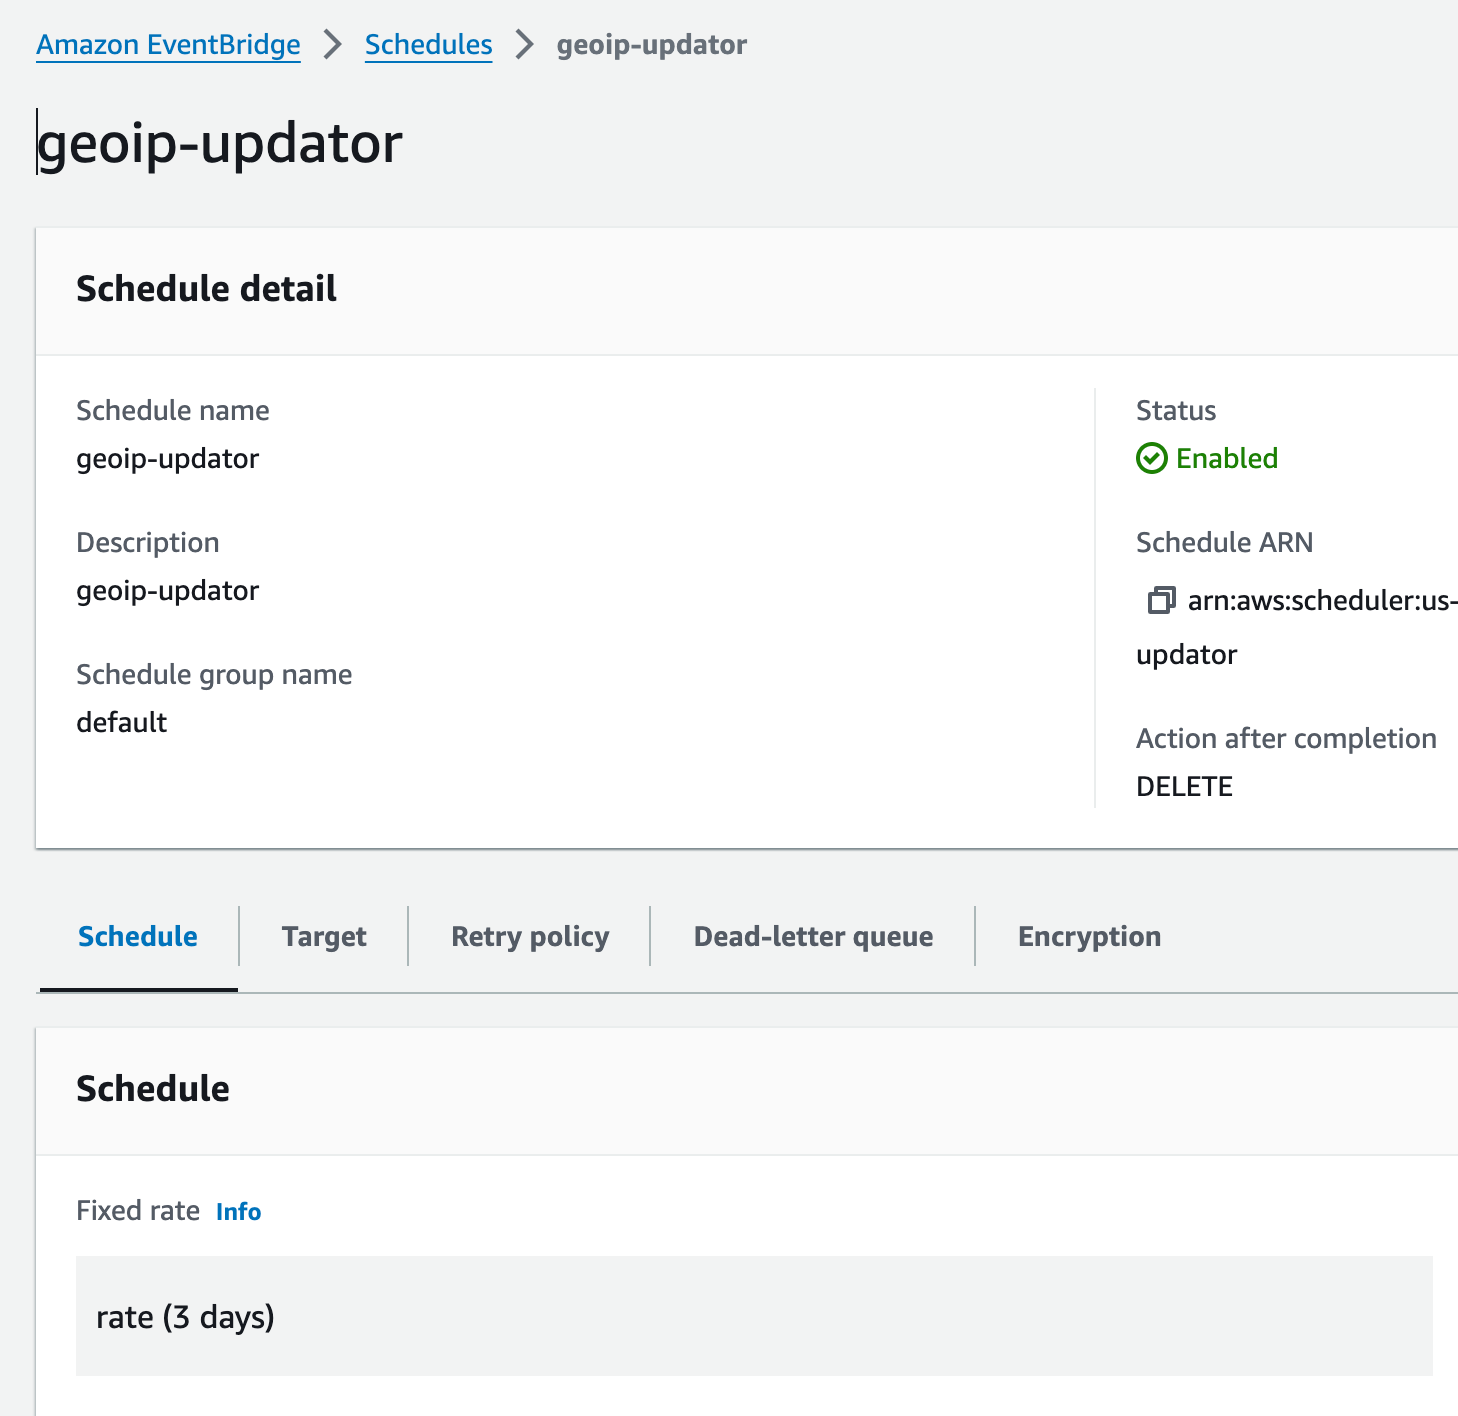Open the Amazon EventBridge breadcrumb link
This screenshot has height=1416, width=1458.
(x=168, y=45)
